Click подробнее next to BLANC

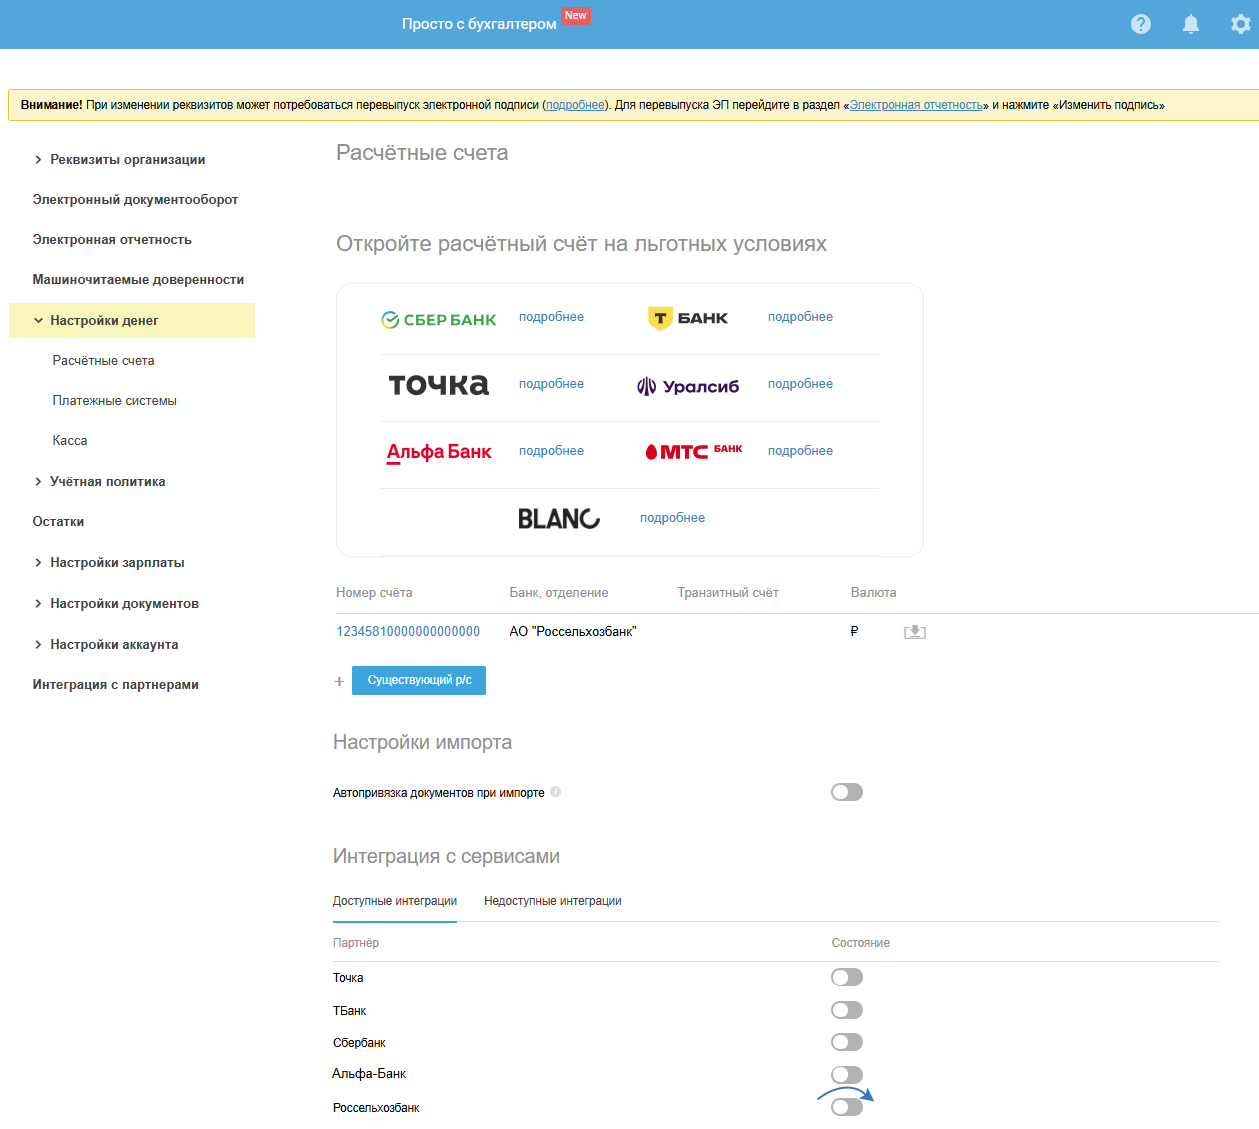[x=672, y=518]
